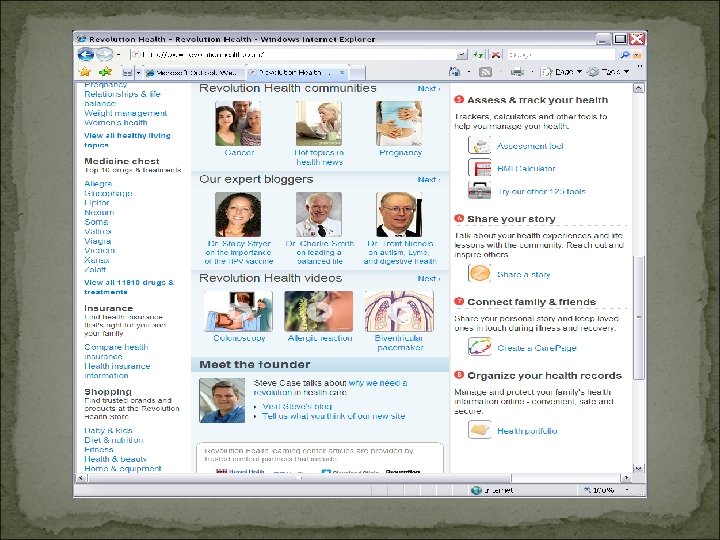720x540 pixels.
Task: Click the vertical scrollbar thumb
Action: coord(638,316)
